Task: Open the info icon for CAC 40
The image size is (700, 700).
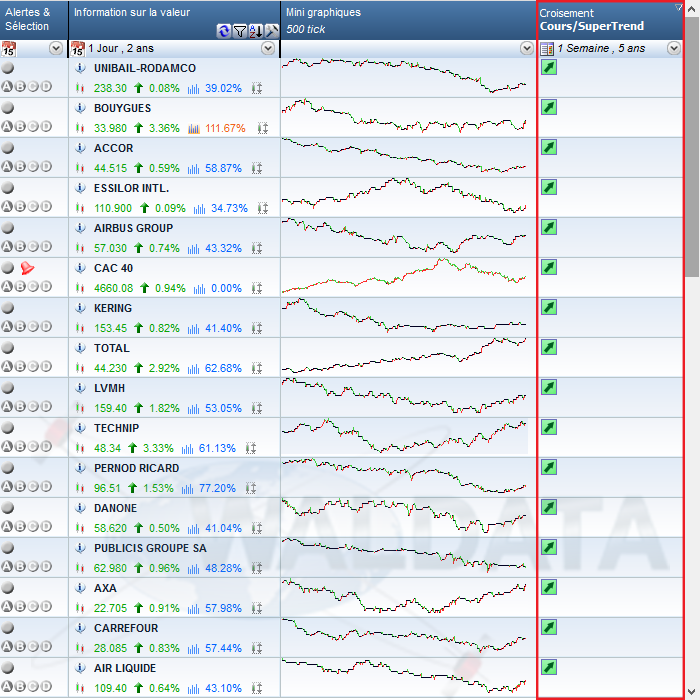Action: pyautogui.click(x=80, y=268)
